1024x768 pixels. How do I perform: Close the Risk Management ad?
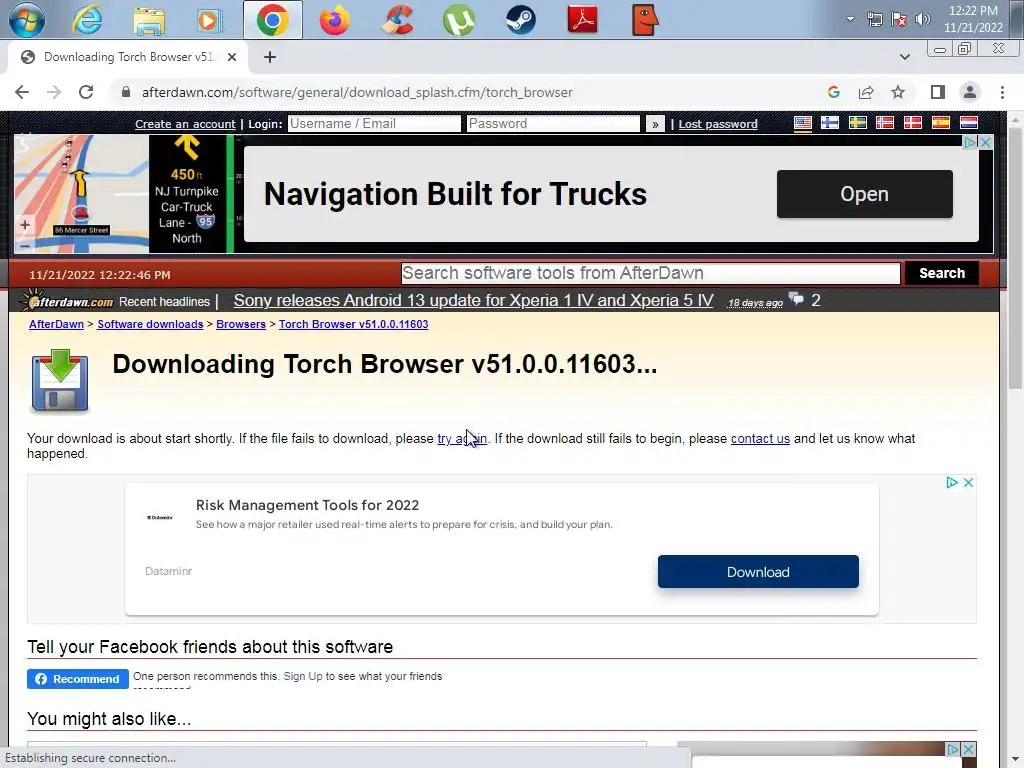coord(968,482)
